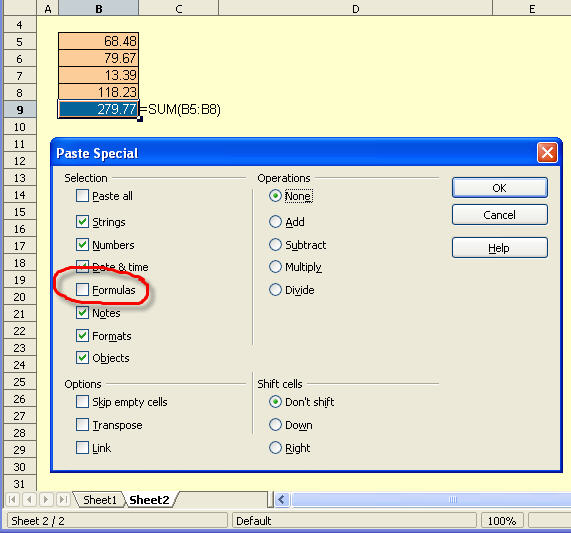The image size is (571, 533).
Task: Uncheck the Notes checkbox
Action: (x=82, y=312)
